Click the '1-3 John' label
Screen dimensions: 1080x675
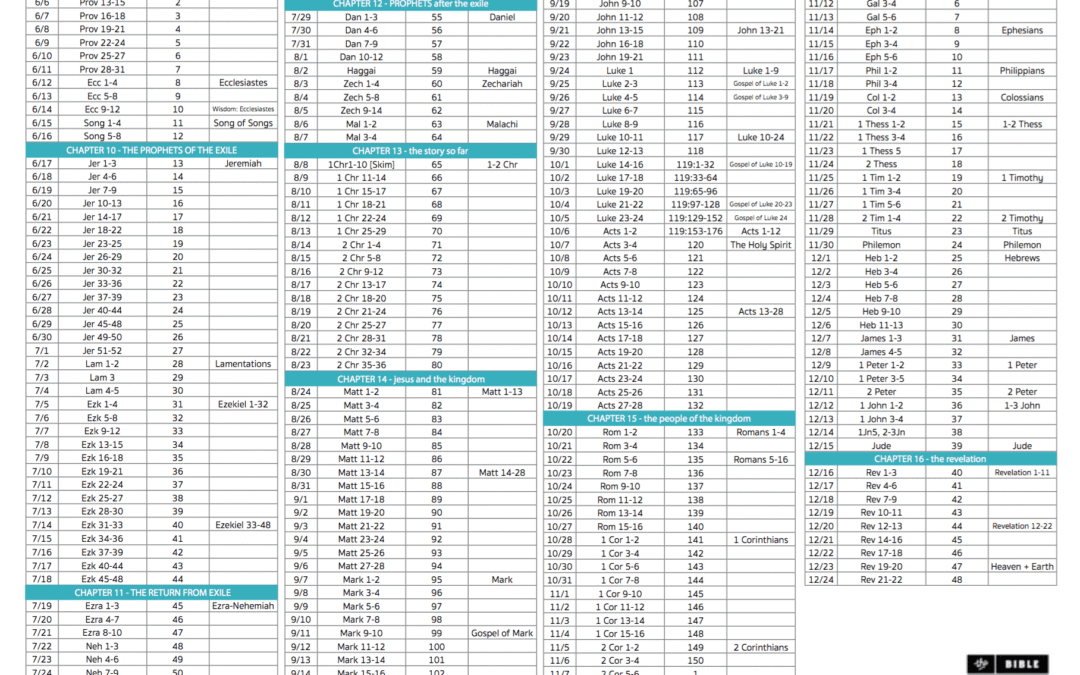(x=1021, y=406)
